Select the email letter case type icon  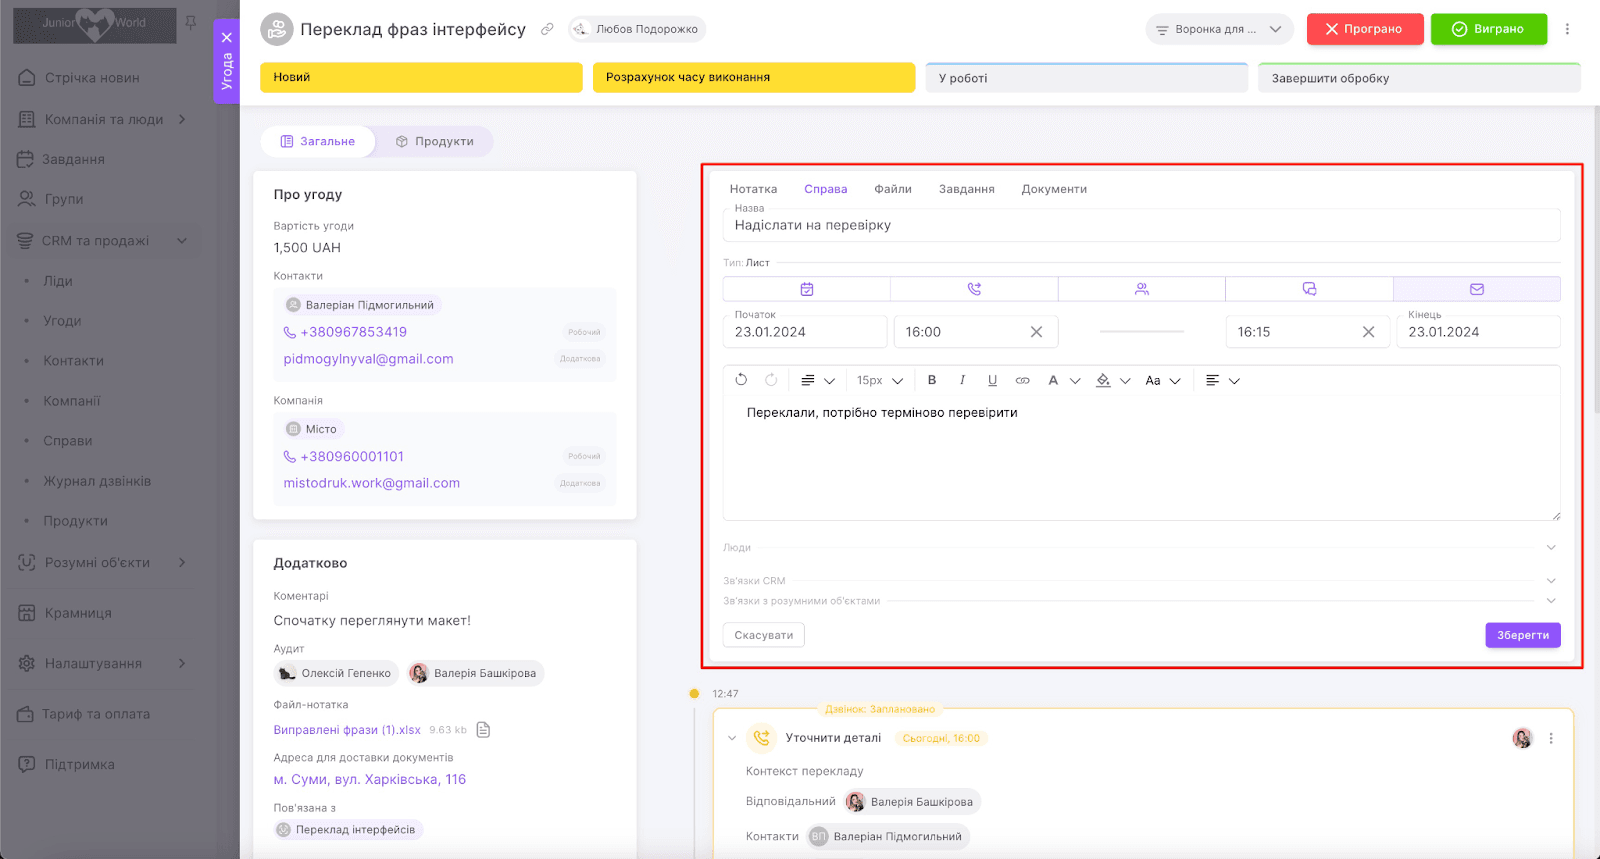click(1477, 289)
